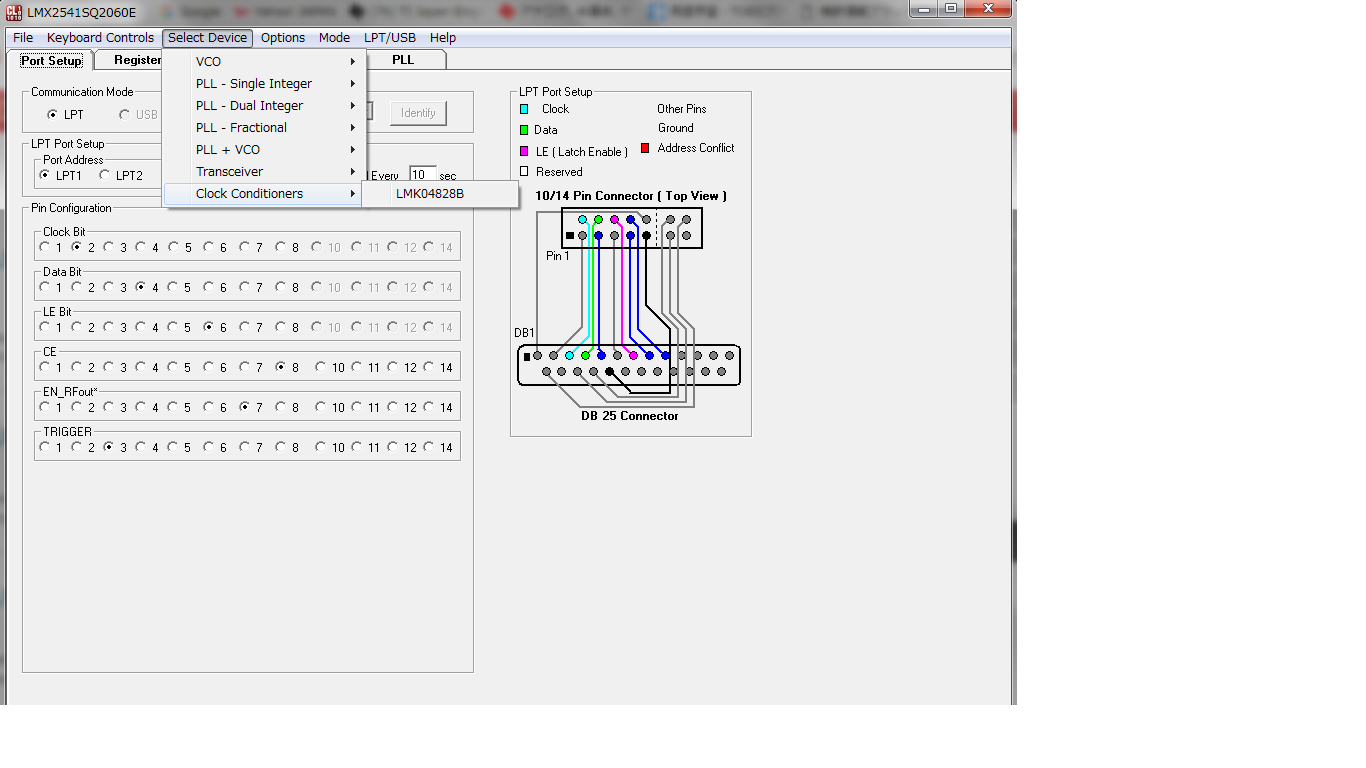Screen dimensions: 1366x768
Task: Set Data Bit to pin 4
Action: pos(141,287)
